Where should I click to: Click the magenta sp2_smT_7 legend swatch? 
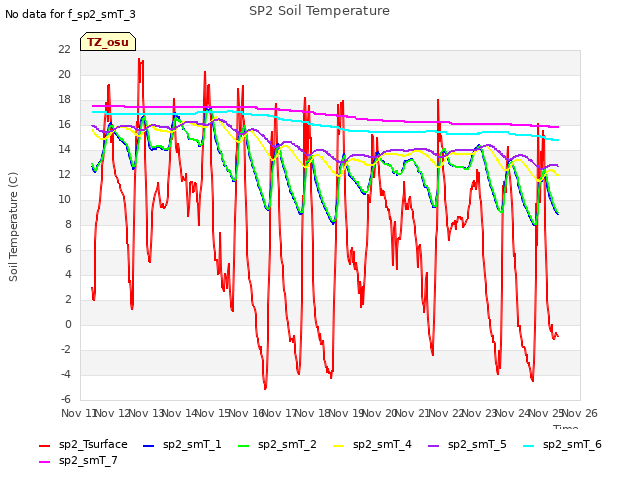click(44, 462)
